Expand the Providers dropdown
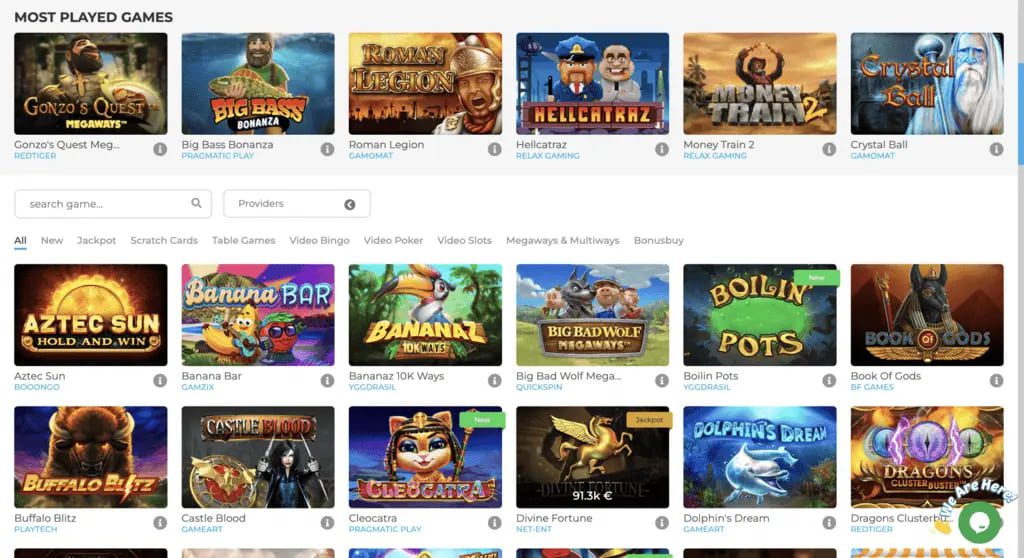This screenshot has height=558, width=1024. coord(296,204)
